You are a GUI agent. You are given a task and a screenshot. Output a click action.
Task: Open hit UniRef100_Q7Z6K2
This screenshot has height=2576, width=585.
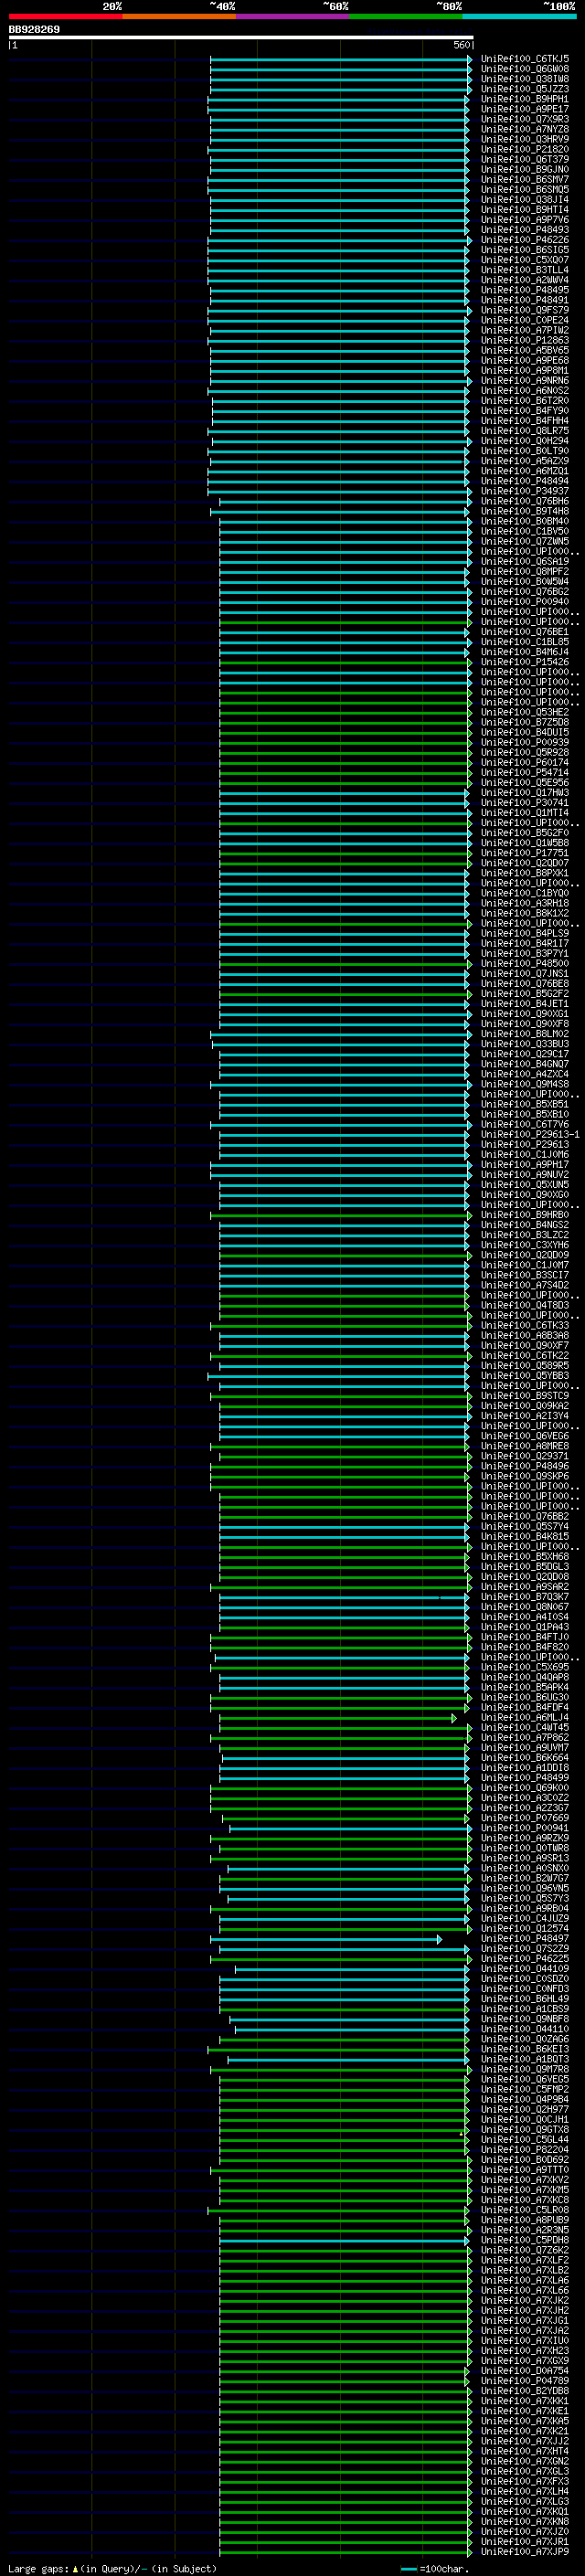tap(525, 2250)
